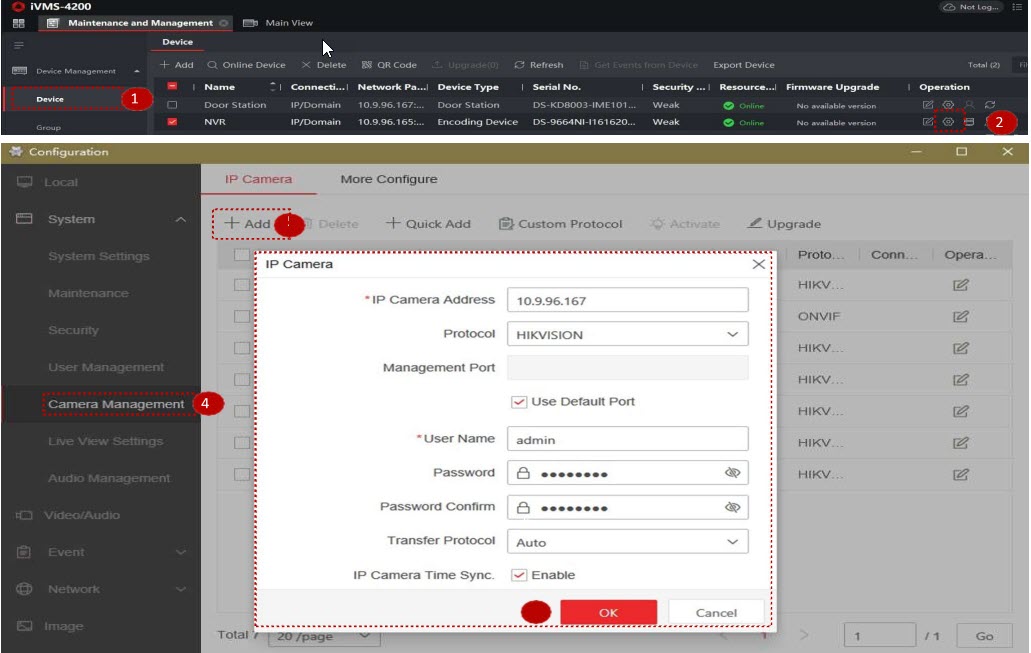
Task: Show the Password field eye icon
Action: coord(732,473)
